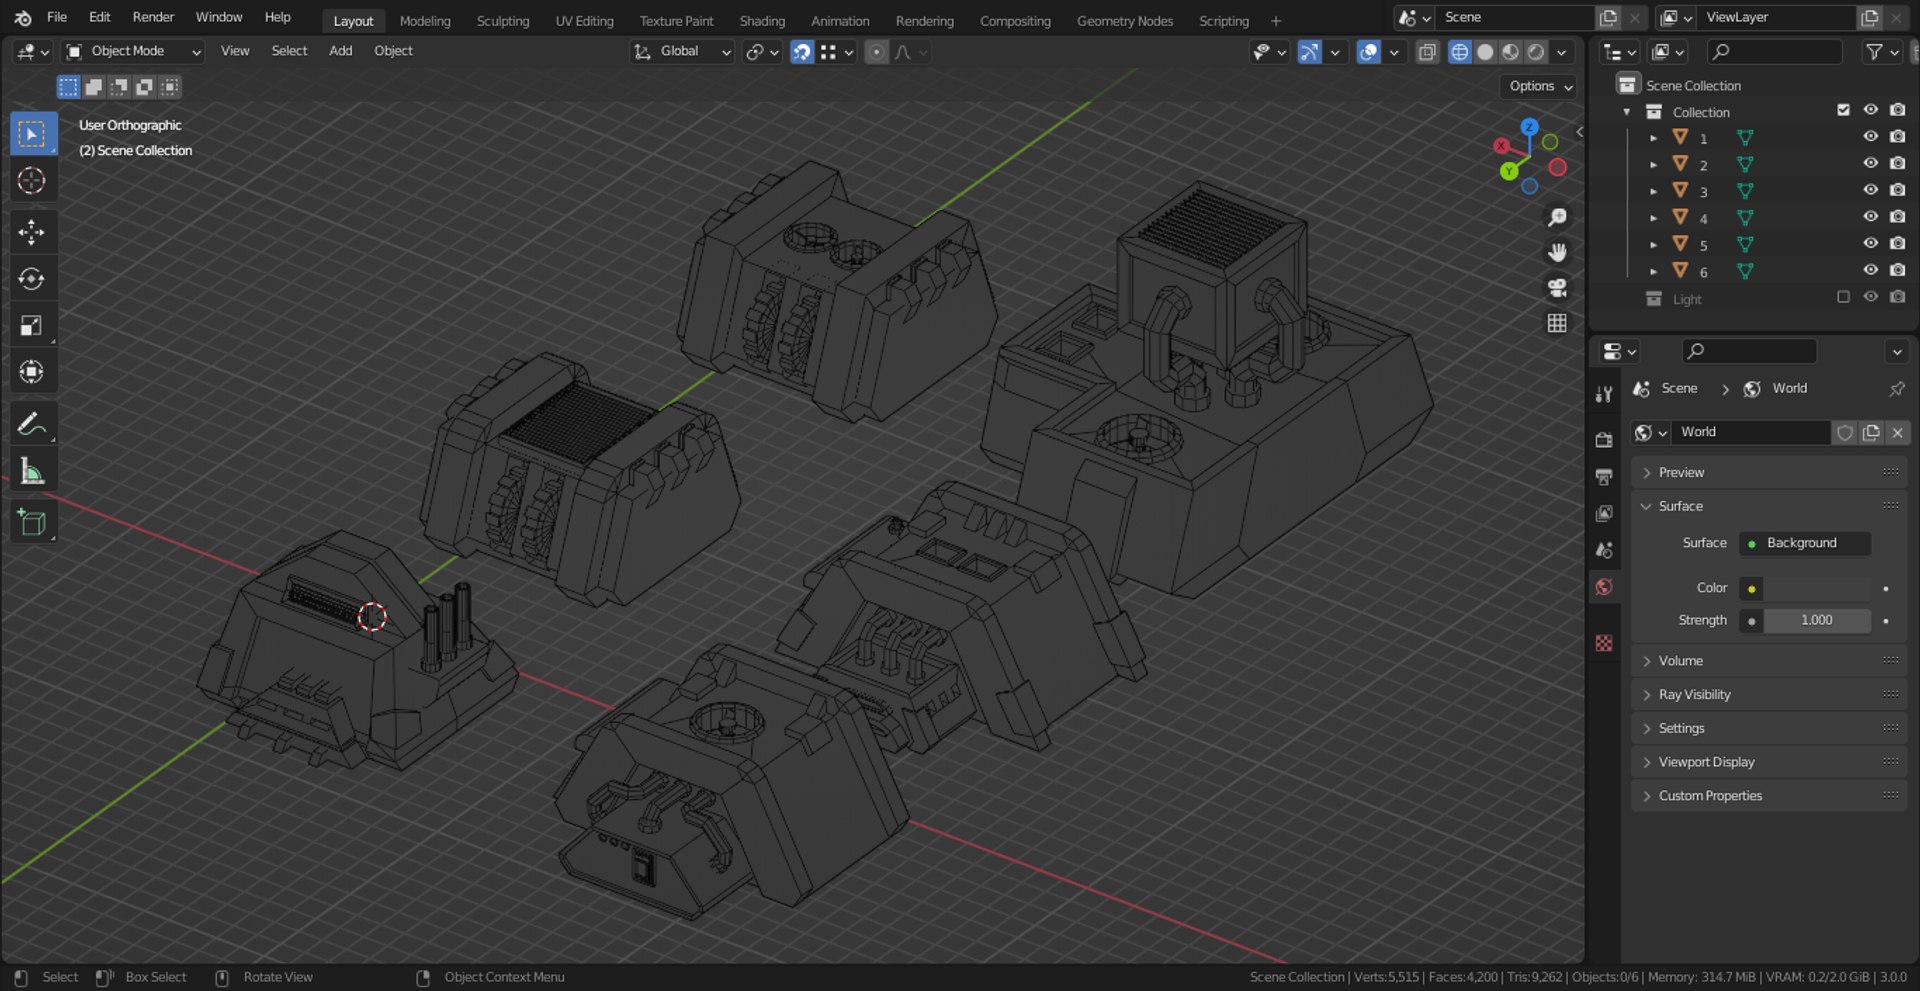This screenshot has width=1920, height=991.
Task: Collapse the Surface panel
Action: point(1768,506)
